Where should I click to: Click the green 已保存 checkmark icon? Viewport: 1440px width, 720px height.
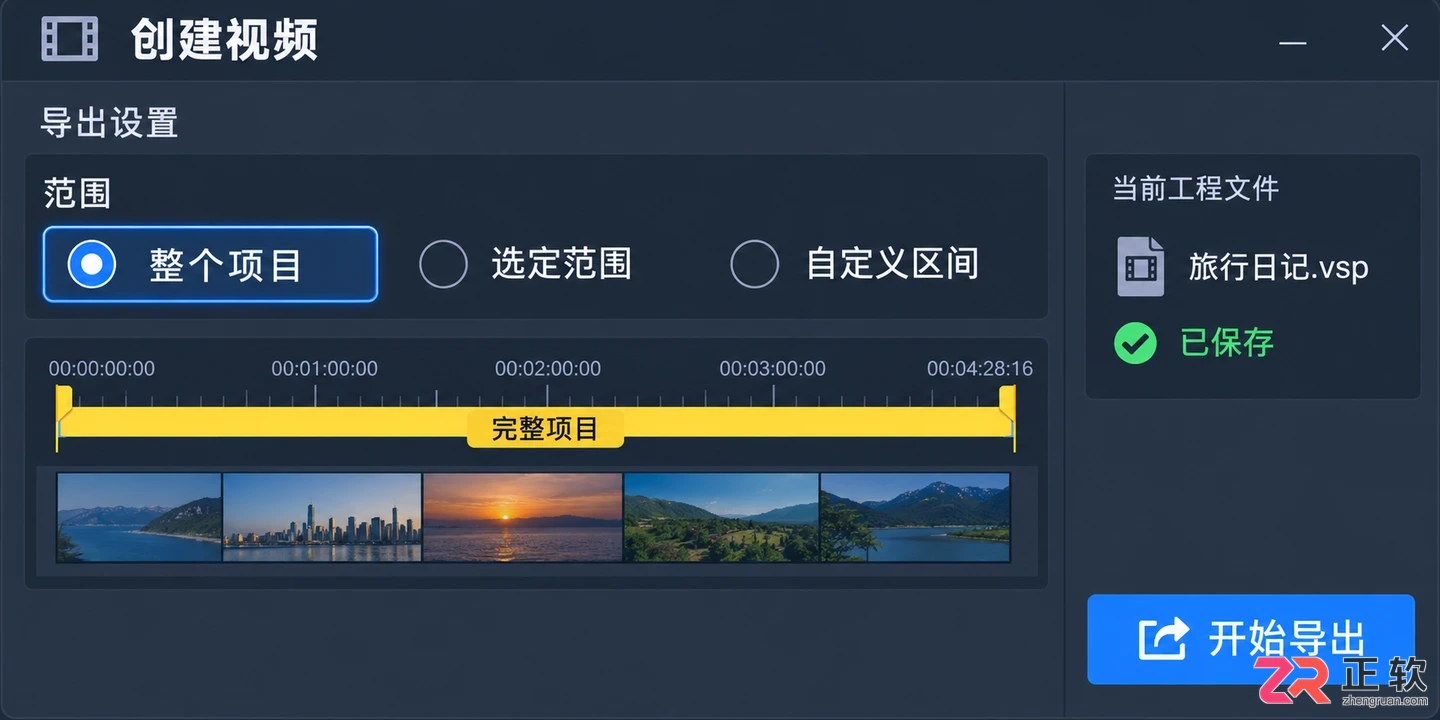[1135, 343]
